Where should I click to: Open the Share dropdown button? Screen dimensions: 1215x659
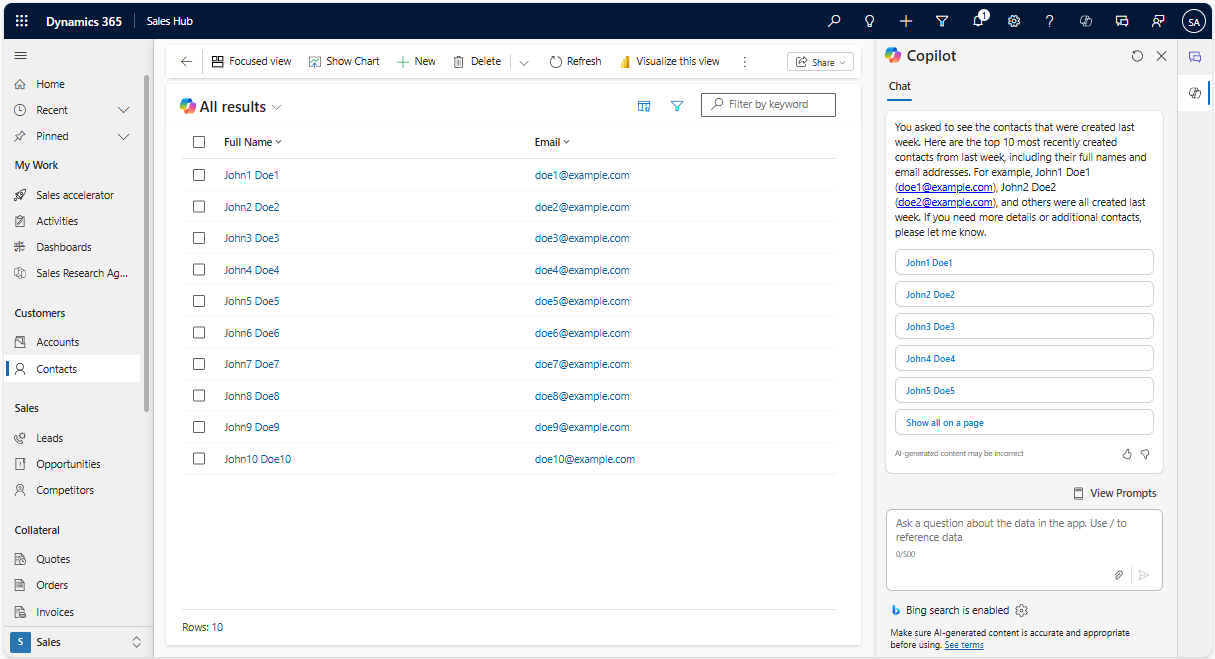click(820, 62)
